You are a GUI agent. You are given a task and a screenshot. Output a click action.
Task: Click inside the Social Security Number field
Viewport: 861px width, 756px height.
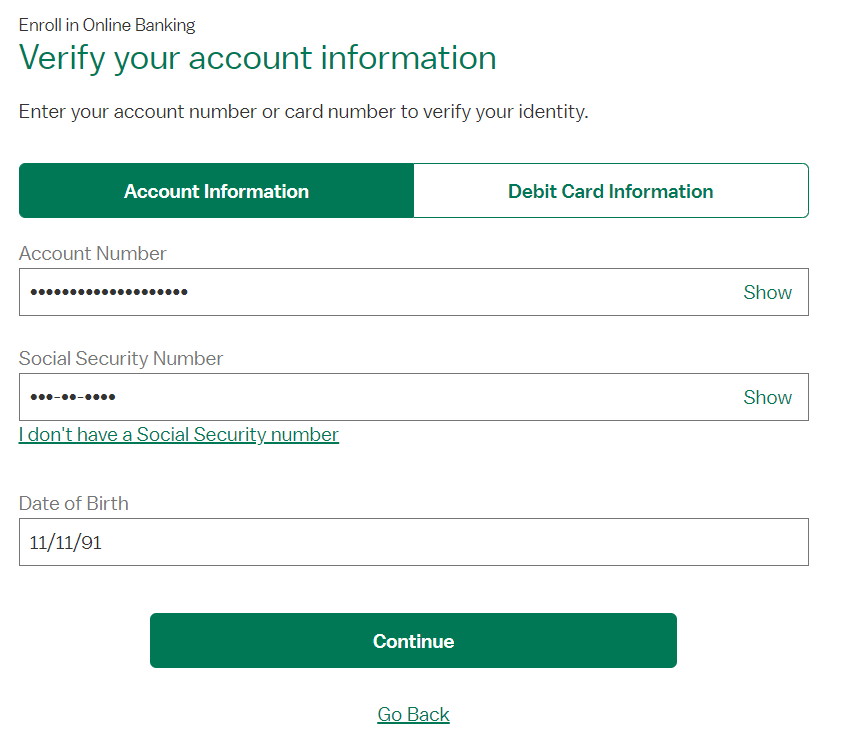pos(413,397)
